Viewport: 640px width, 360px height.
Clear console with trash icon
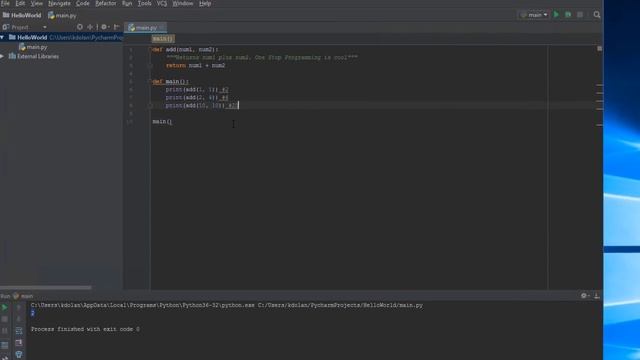19,354
